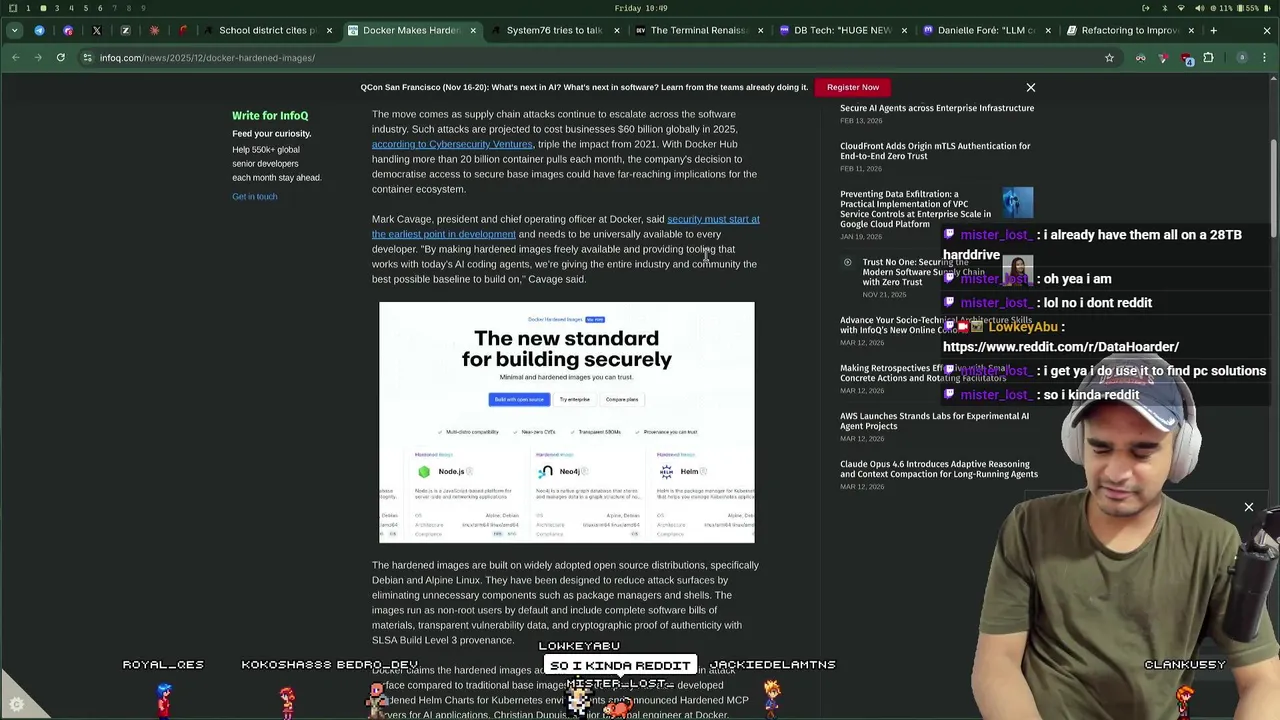Viewport: 1280px width, 720px height.
Task: Focus the infoq.com address bar
Action: (600, 58)
